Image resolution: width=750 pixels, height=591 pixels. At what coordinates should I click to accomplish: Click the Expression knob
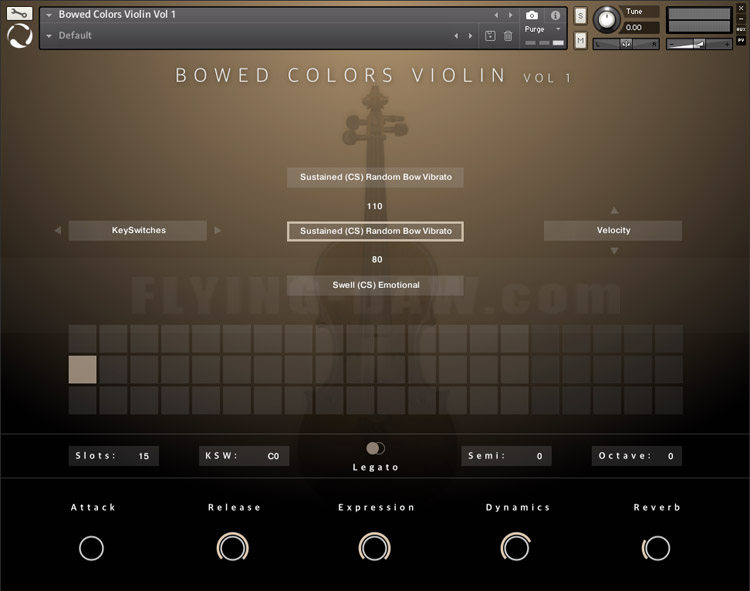pyautogui.click(x=375, y=547)
